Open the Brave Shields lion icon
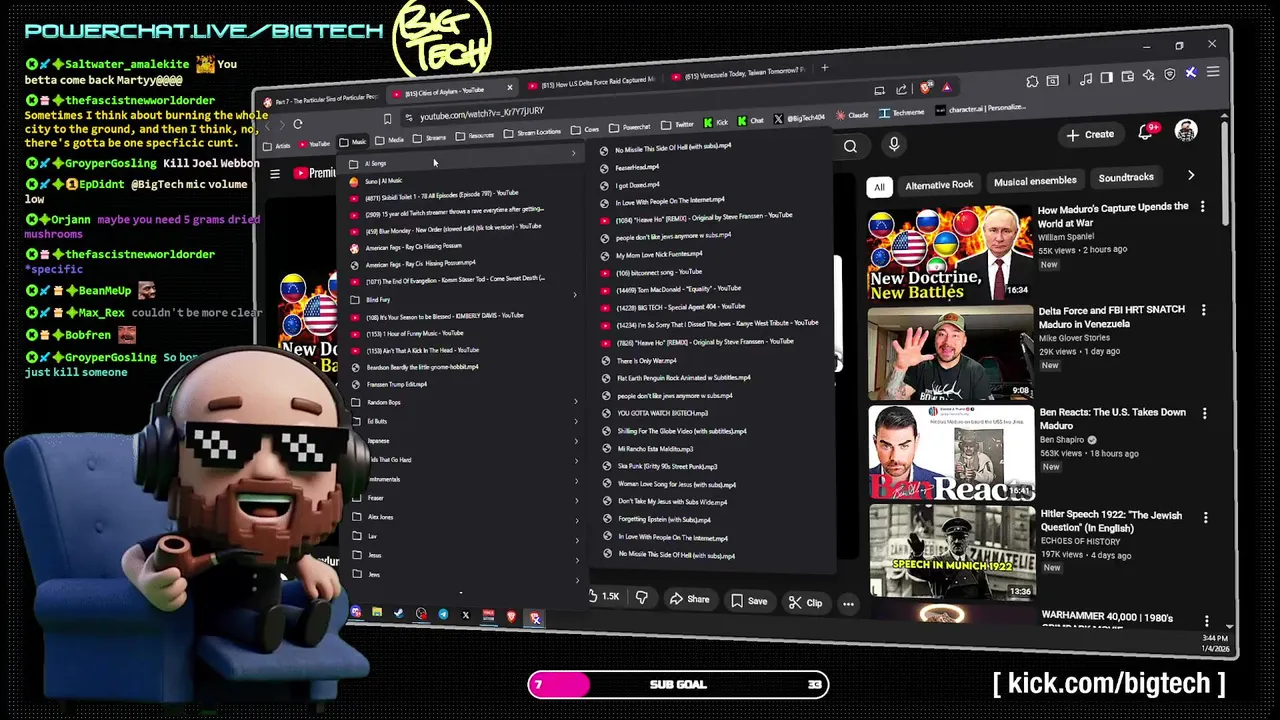The image size is (1280, 720). [925, 88]
